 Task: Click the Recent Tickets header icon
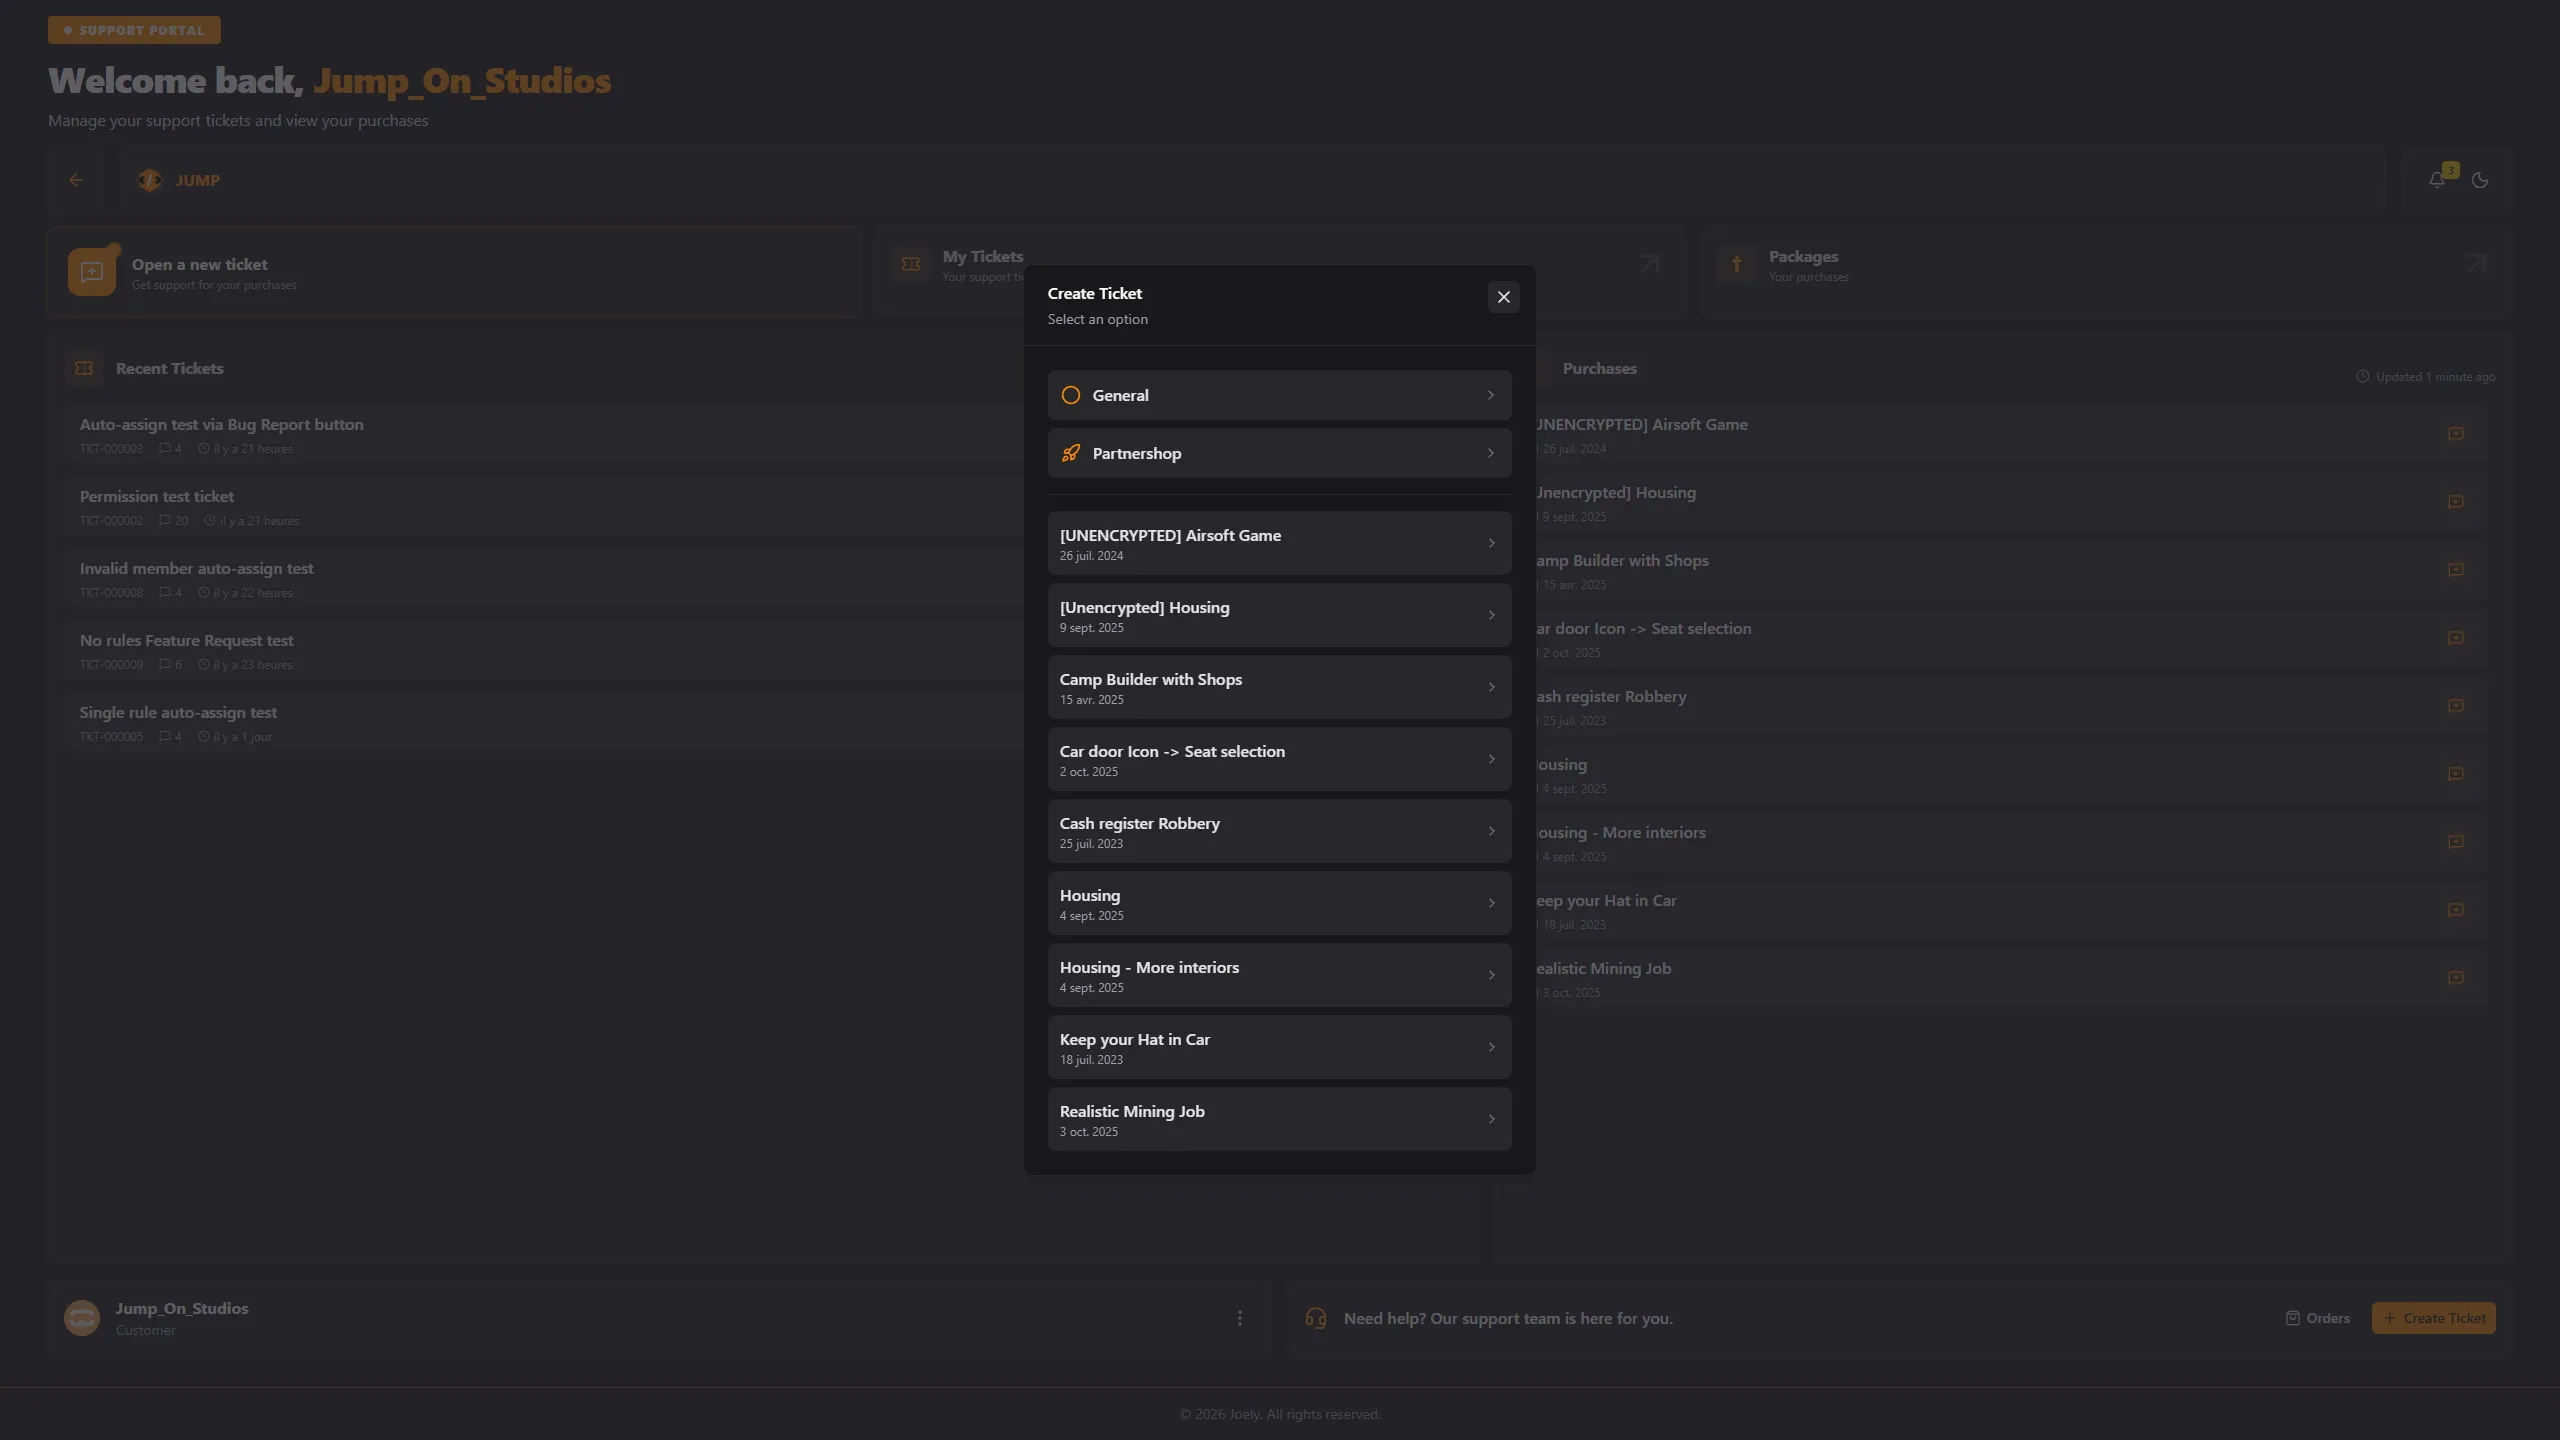click(84, 368)
